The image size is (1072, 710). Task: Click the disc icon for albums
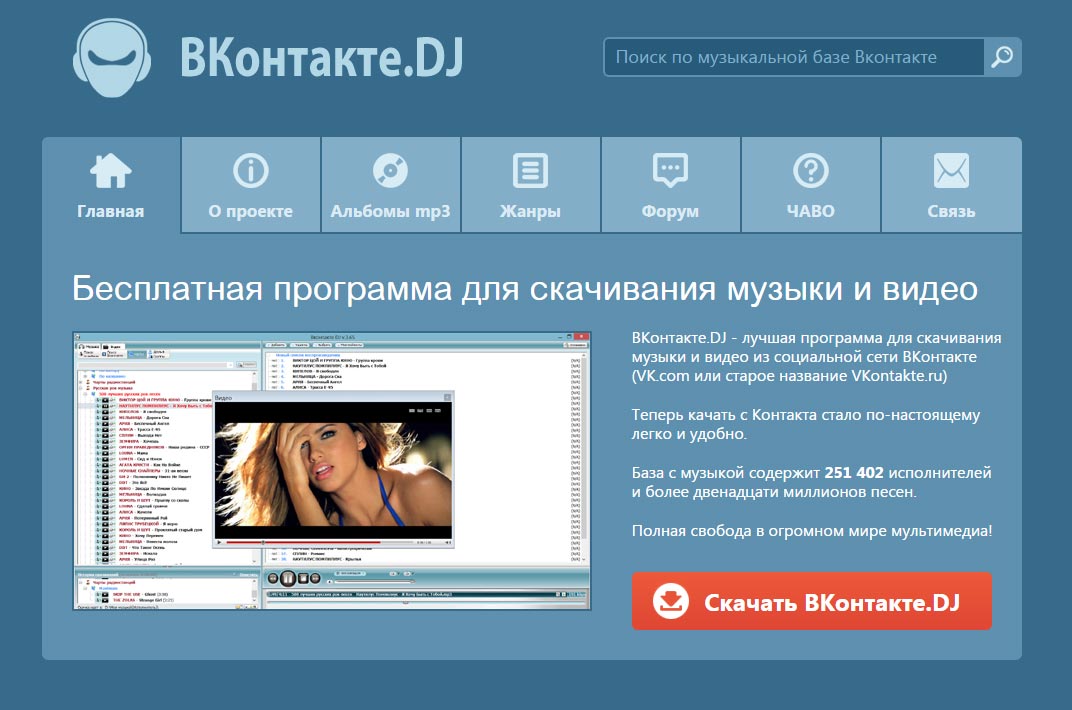[390, 170]
